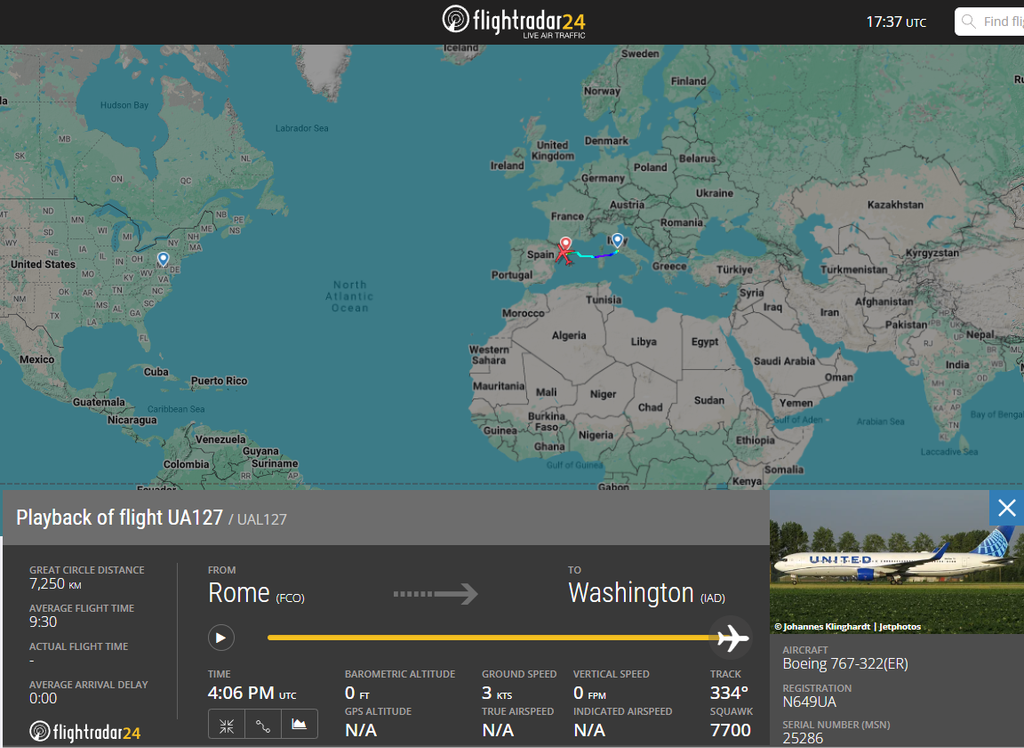Click the ground speed value 3 kts
The height and width of the screenshot is (748, 1024).
coord(497,693)
